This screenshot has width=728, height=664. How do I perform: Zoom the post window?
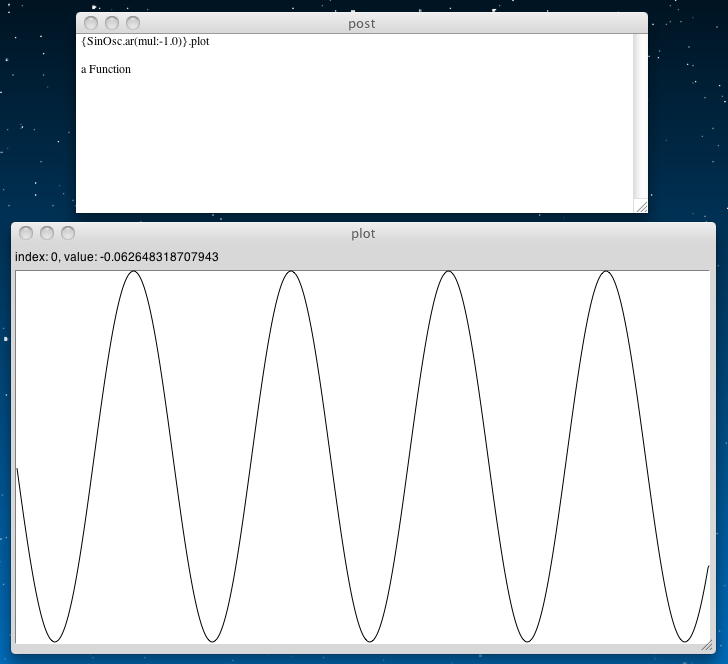coord(133,23)
